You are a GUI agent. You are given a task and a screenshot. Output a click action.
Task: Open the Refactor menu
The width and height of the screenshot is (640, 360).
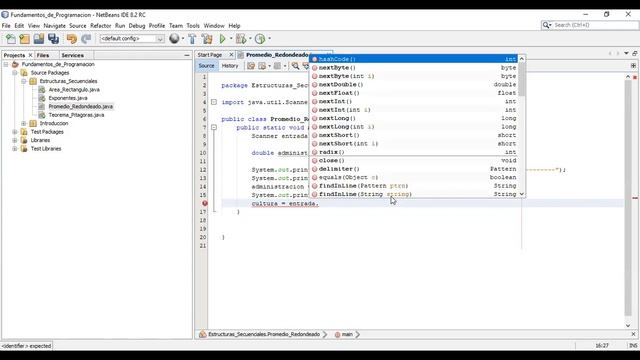click(100, 26)
